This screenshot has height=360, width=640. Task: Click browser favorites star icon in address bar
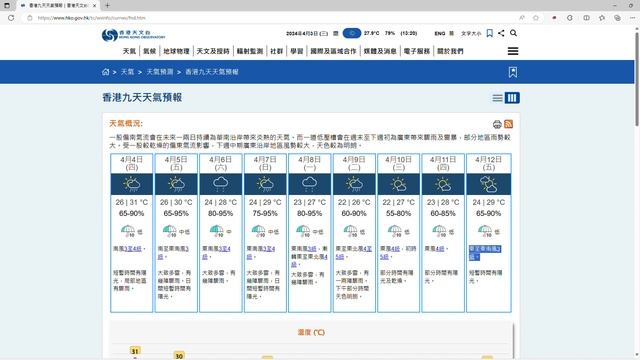click(536, 18)
